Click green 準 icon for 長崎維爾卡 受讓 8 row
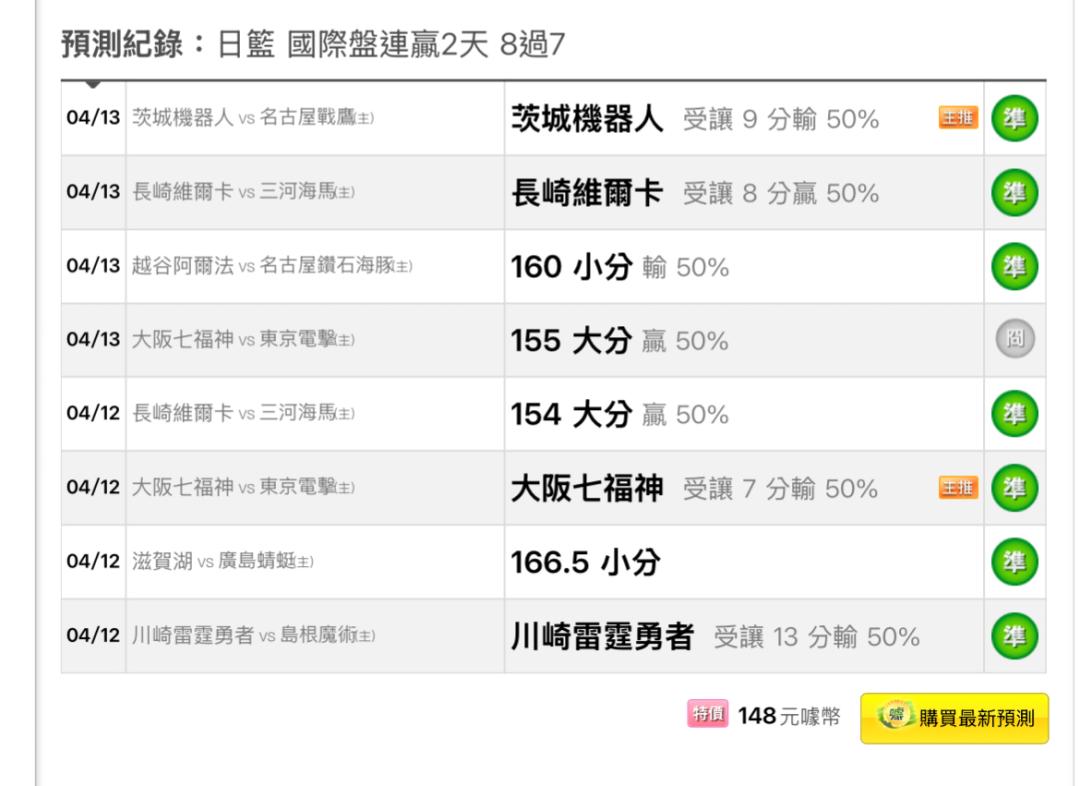1080x786 pixels. coord(1015,192)
